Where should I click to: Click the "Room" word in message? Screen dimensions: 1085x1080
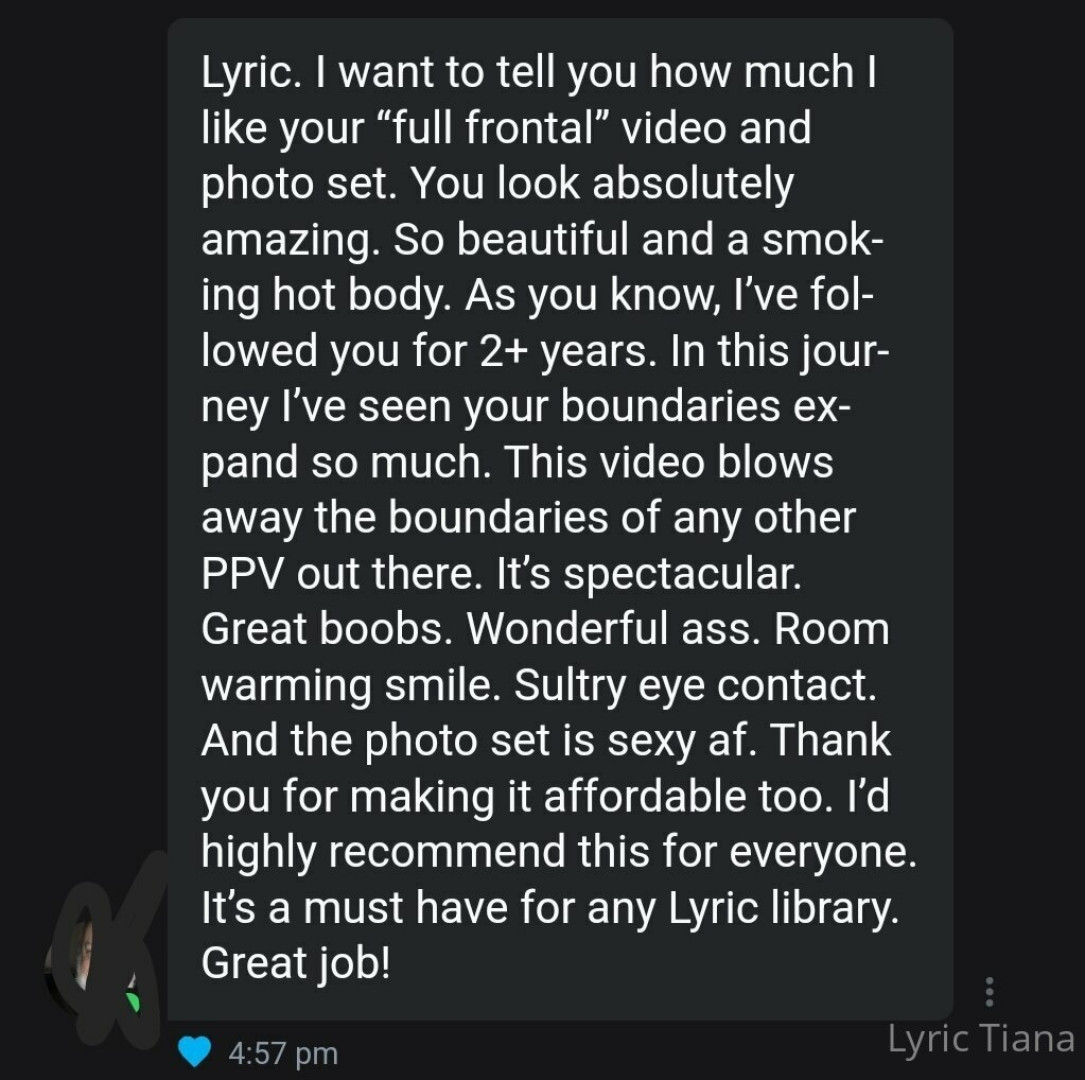(x=832, y=629)
